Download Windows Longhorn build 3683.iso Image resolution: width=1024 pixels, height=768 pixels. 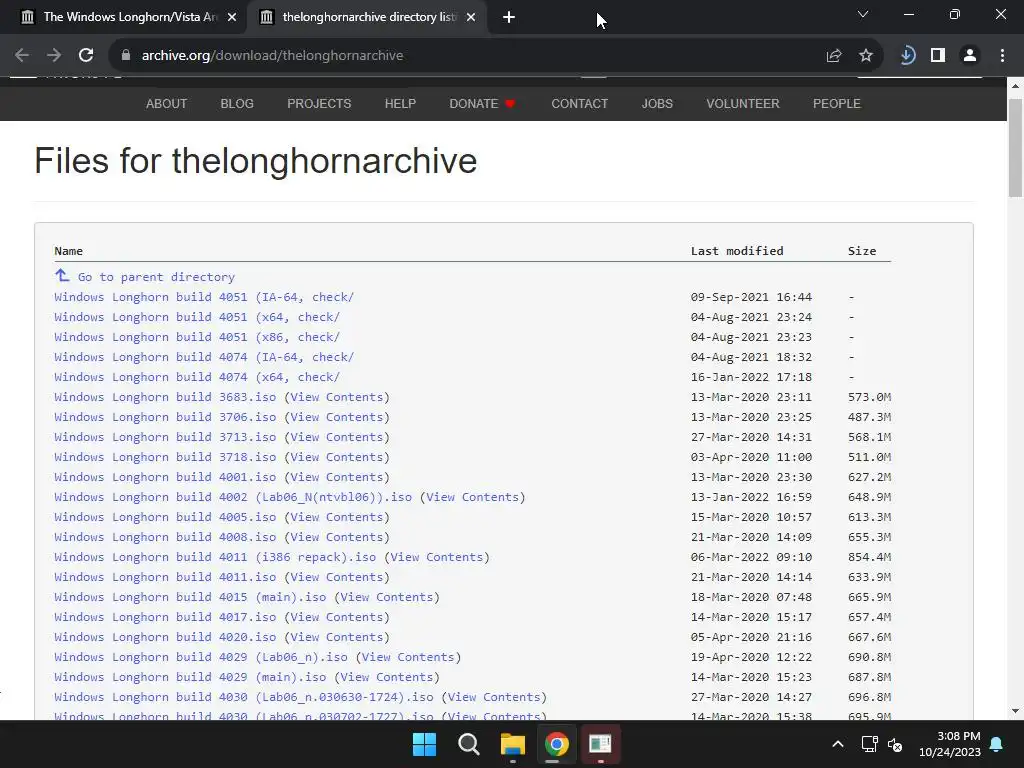pos(165,397)
